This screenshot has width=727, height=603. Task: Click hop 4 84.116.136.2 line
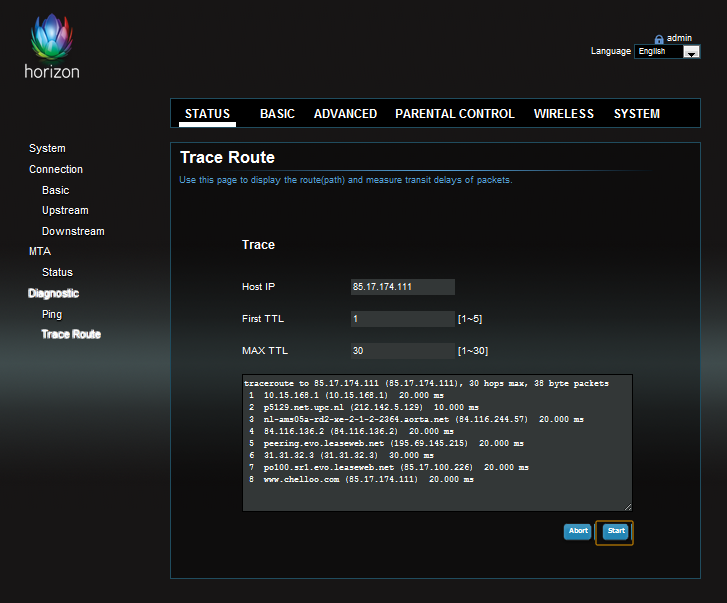[x=351, y=432]
